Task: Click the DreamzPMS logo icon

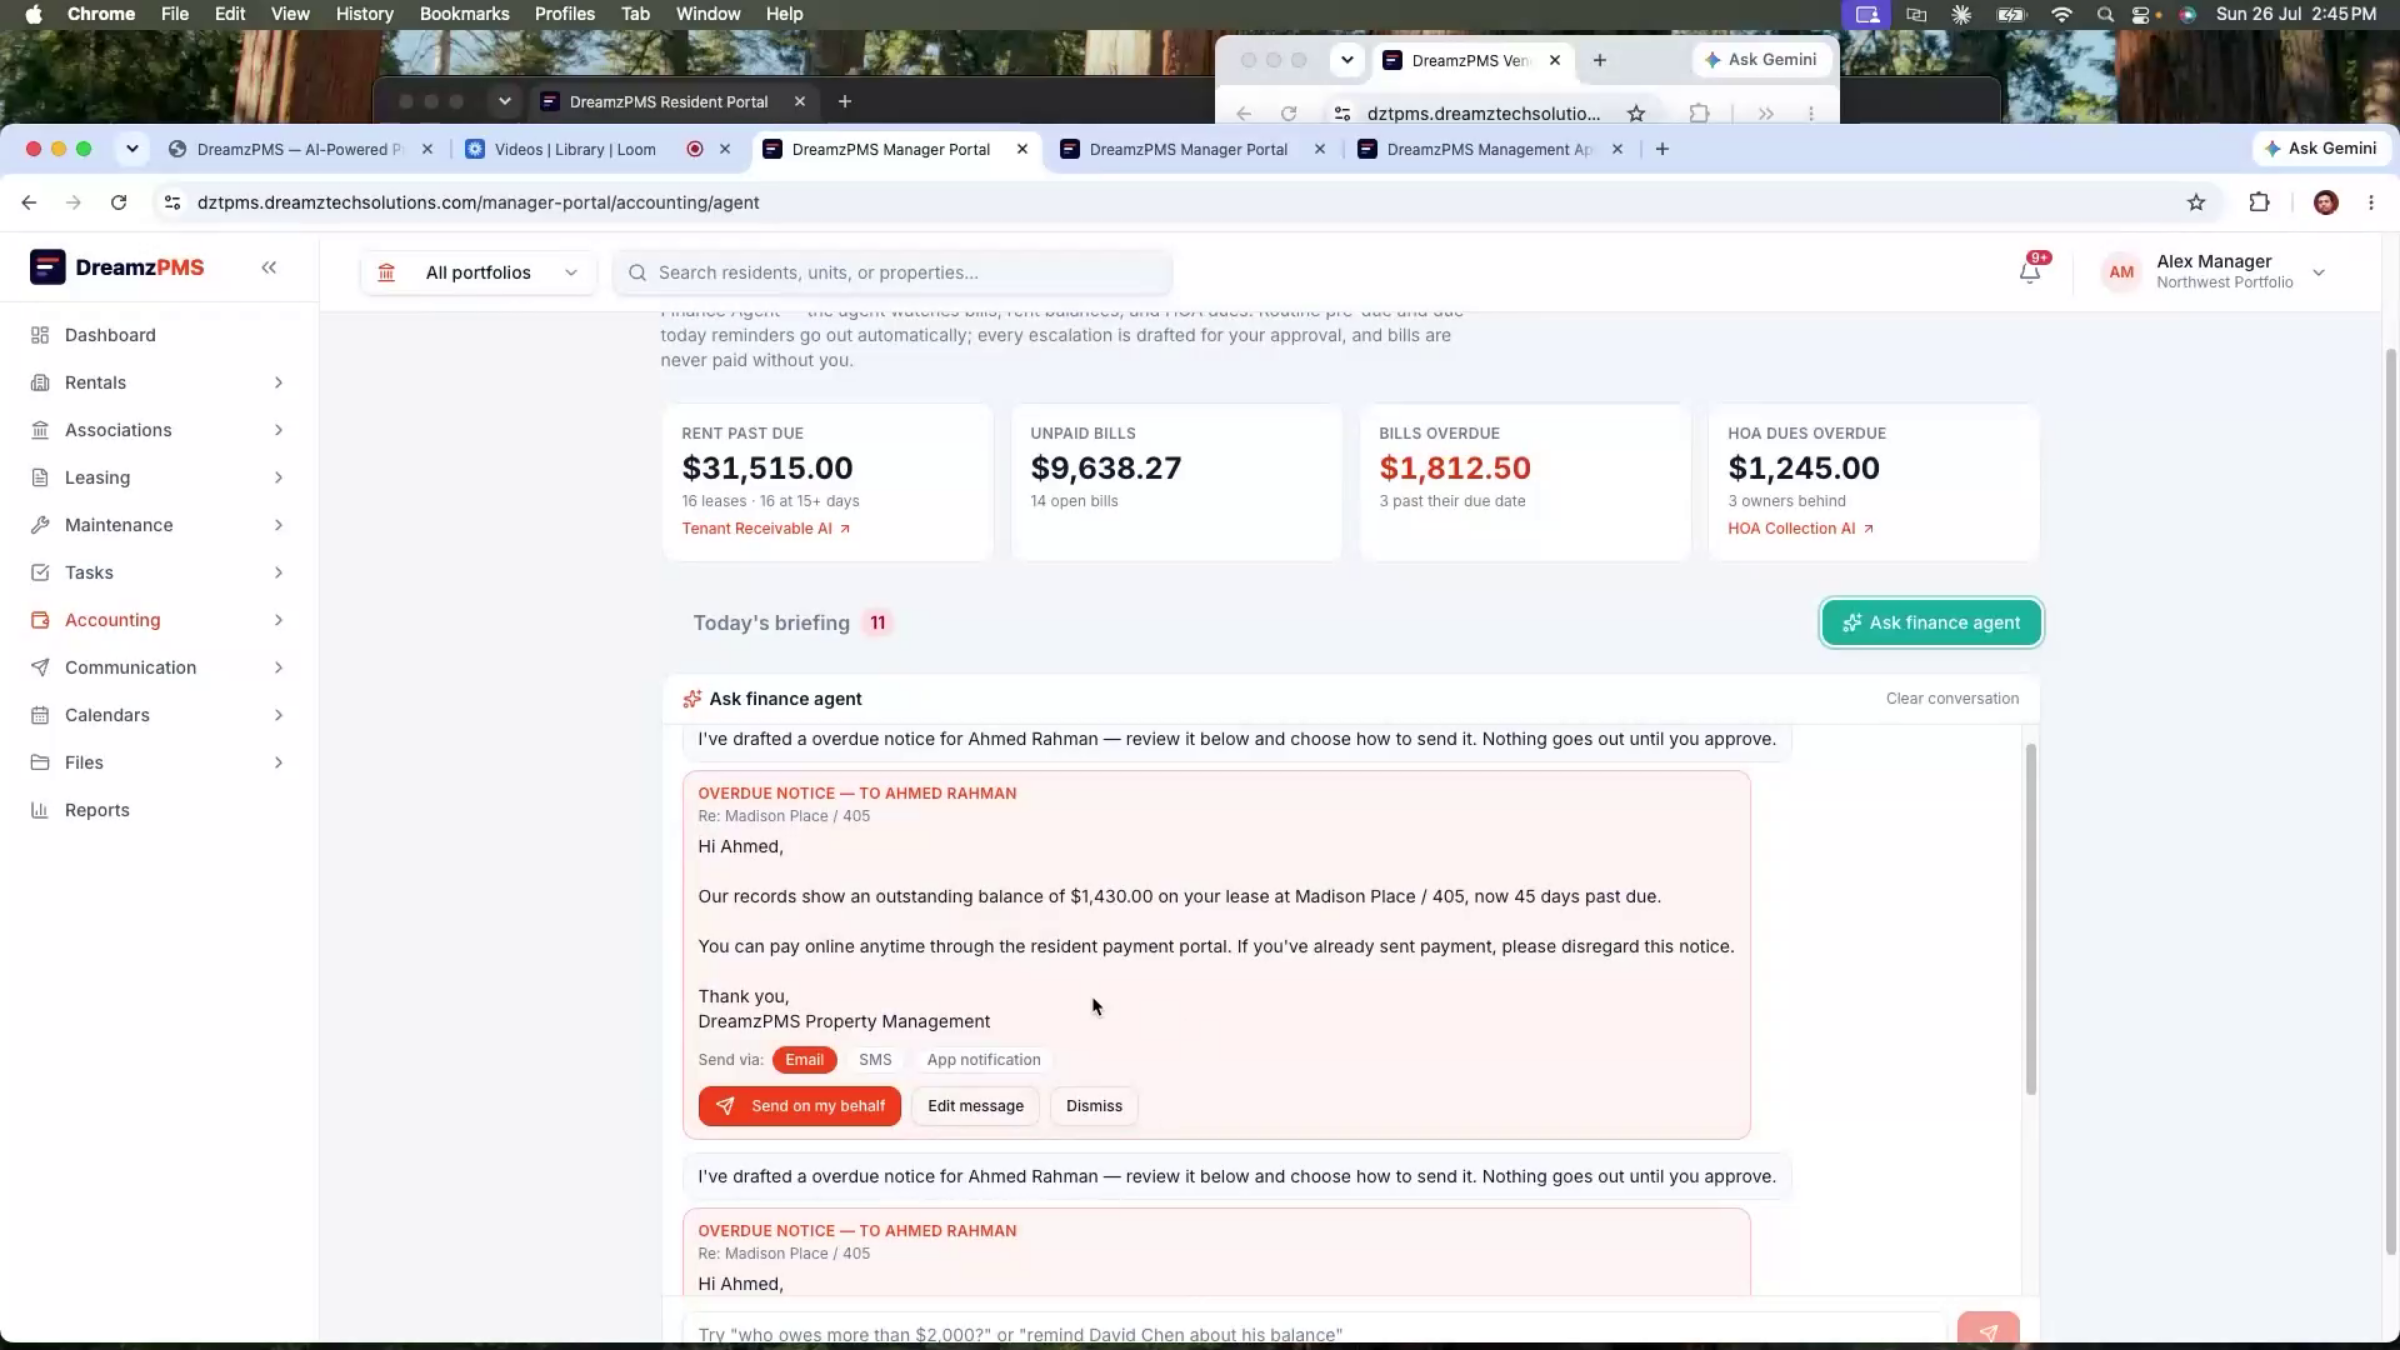Action: pyautogui.click(x=47, y=267)
